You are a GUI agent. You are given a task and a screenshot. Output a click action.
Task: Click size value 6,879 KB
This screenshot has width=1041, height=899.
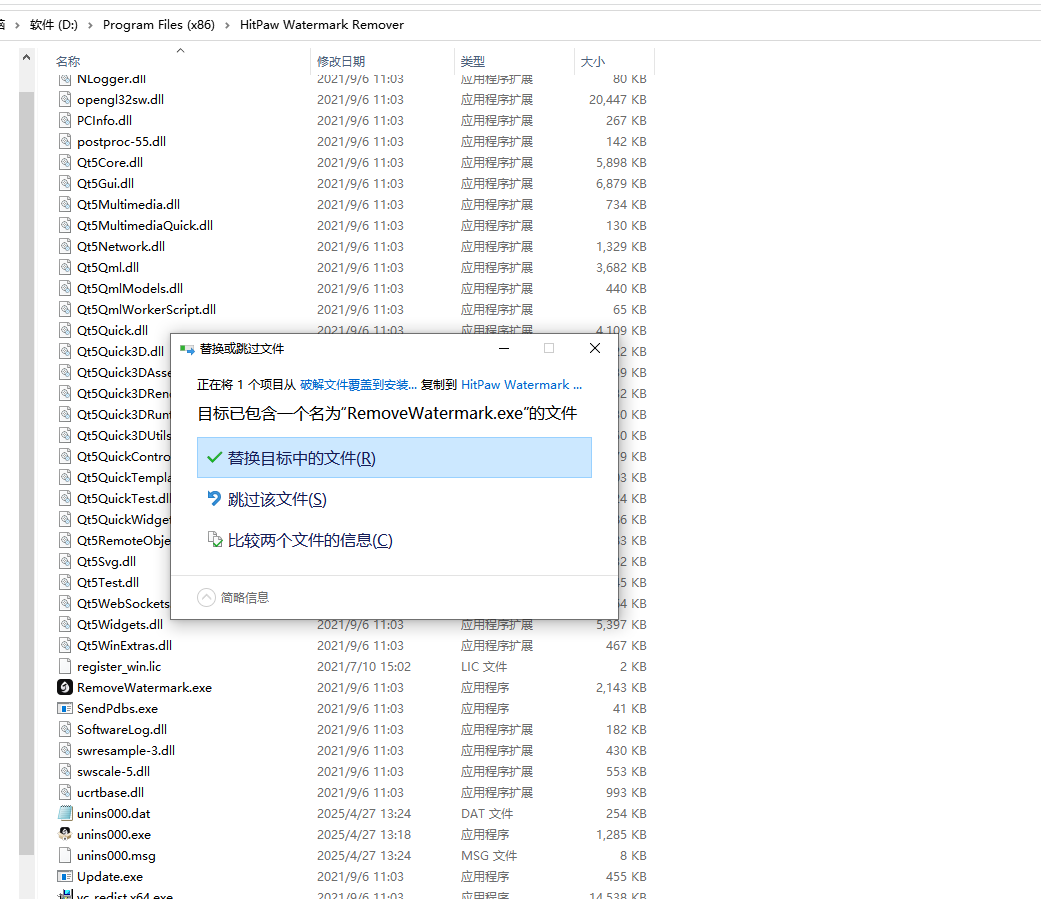(x=621, y=184)
